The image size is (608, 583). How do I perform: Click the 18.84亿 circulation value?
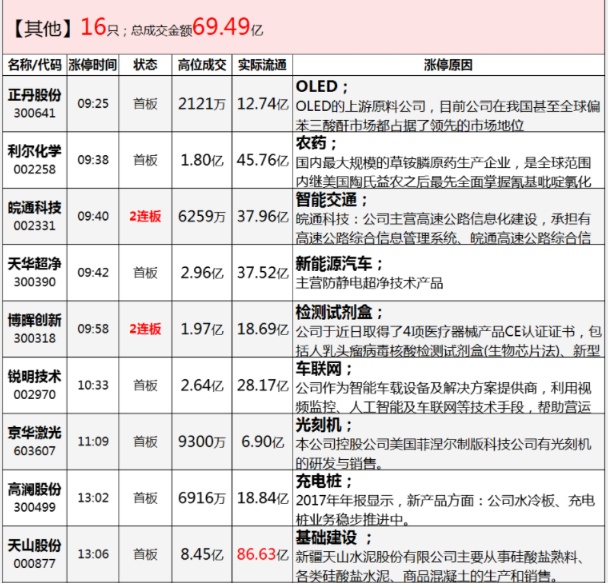click(x=263, y=498)
